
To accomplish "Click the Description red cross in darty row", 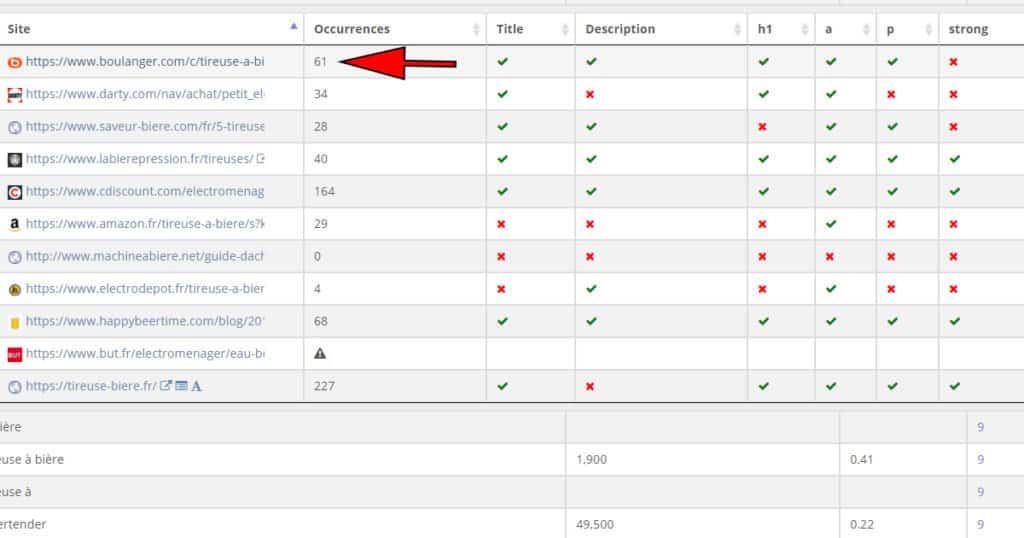I will coord(590,94).
